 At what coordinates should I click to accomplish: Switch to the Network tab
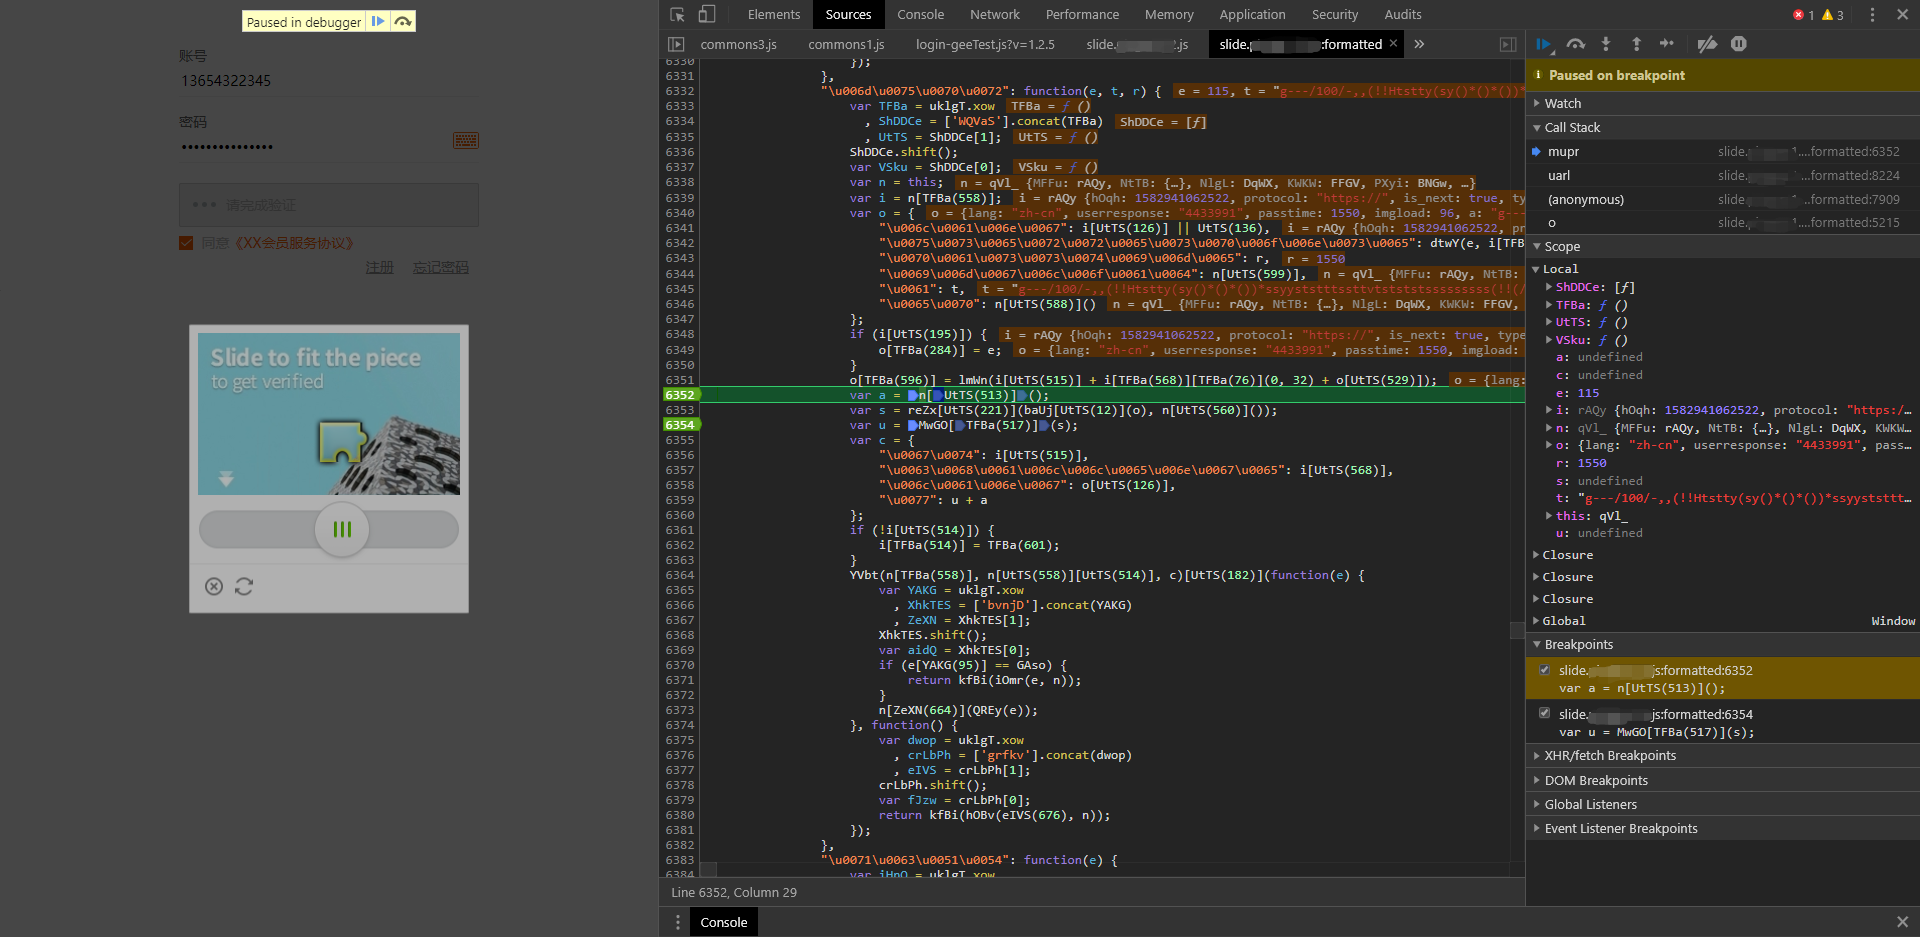[994, 15]
